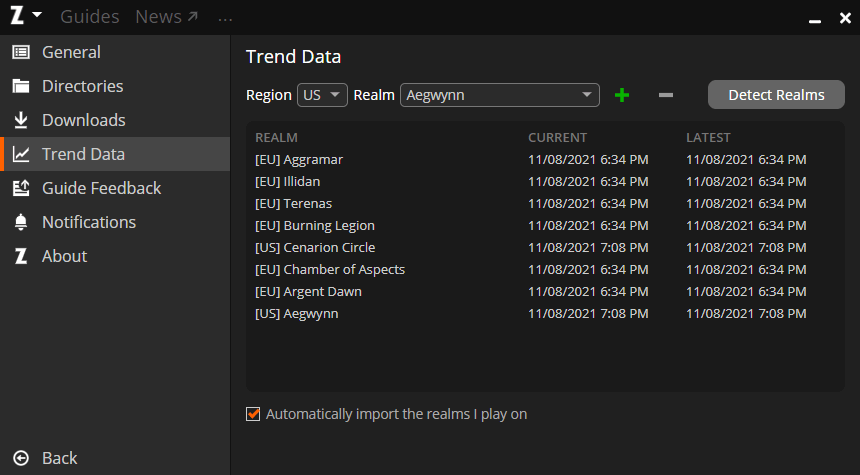The width and height of the screenshot is (860, 475).
Task: Add realm with the green plus icon
Action: click(621, 95)
